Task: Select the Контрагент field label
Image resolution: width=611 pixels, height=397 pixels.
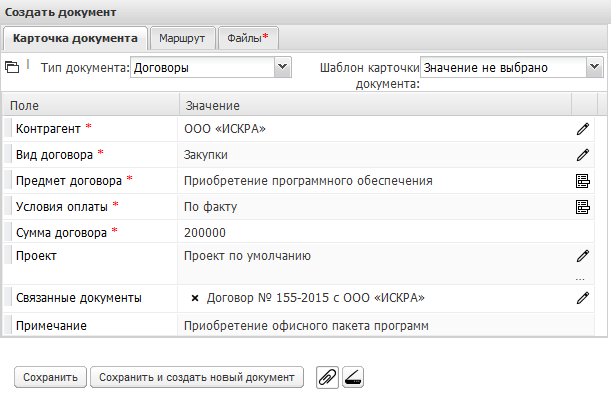Action: point(48,129)
